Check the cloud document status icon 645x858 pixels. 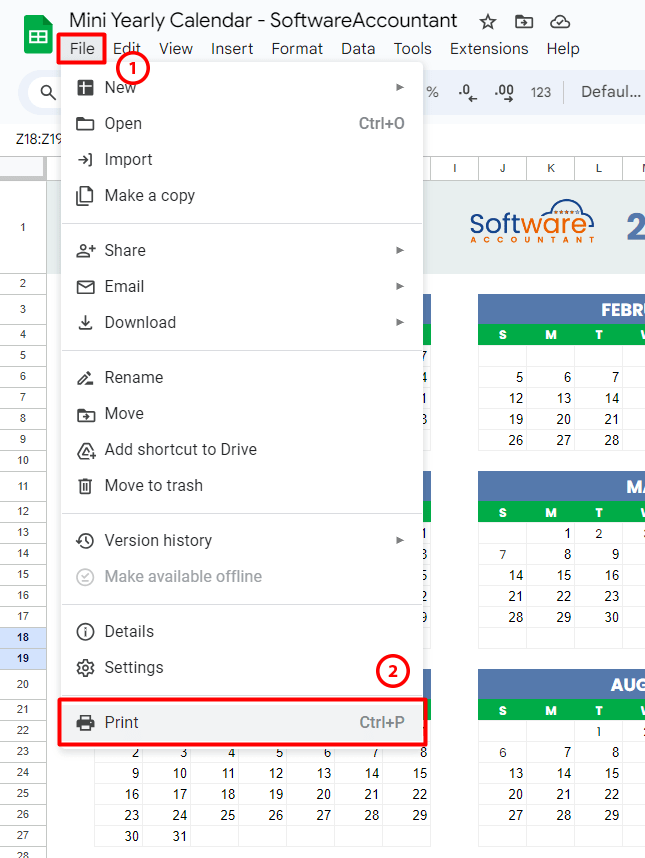point(560,22)
